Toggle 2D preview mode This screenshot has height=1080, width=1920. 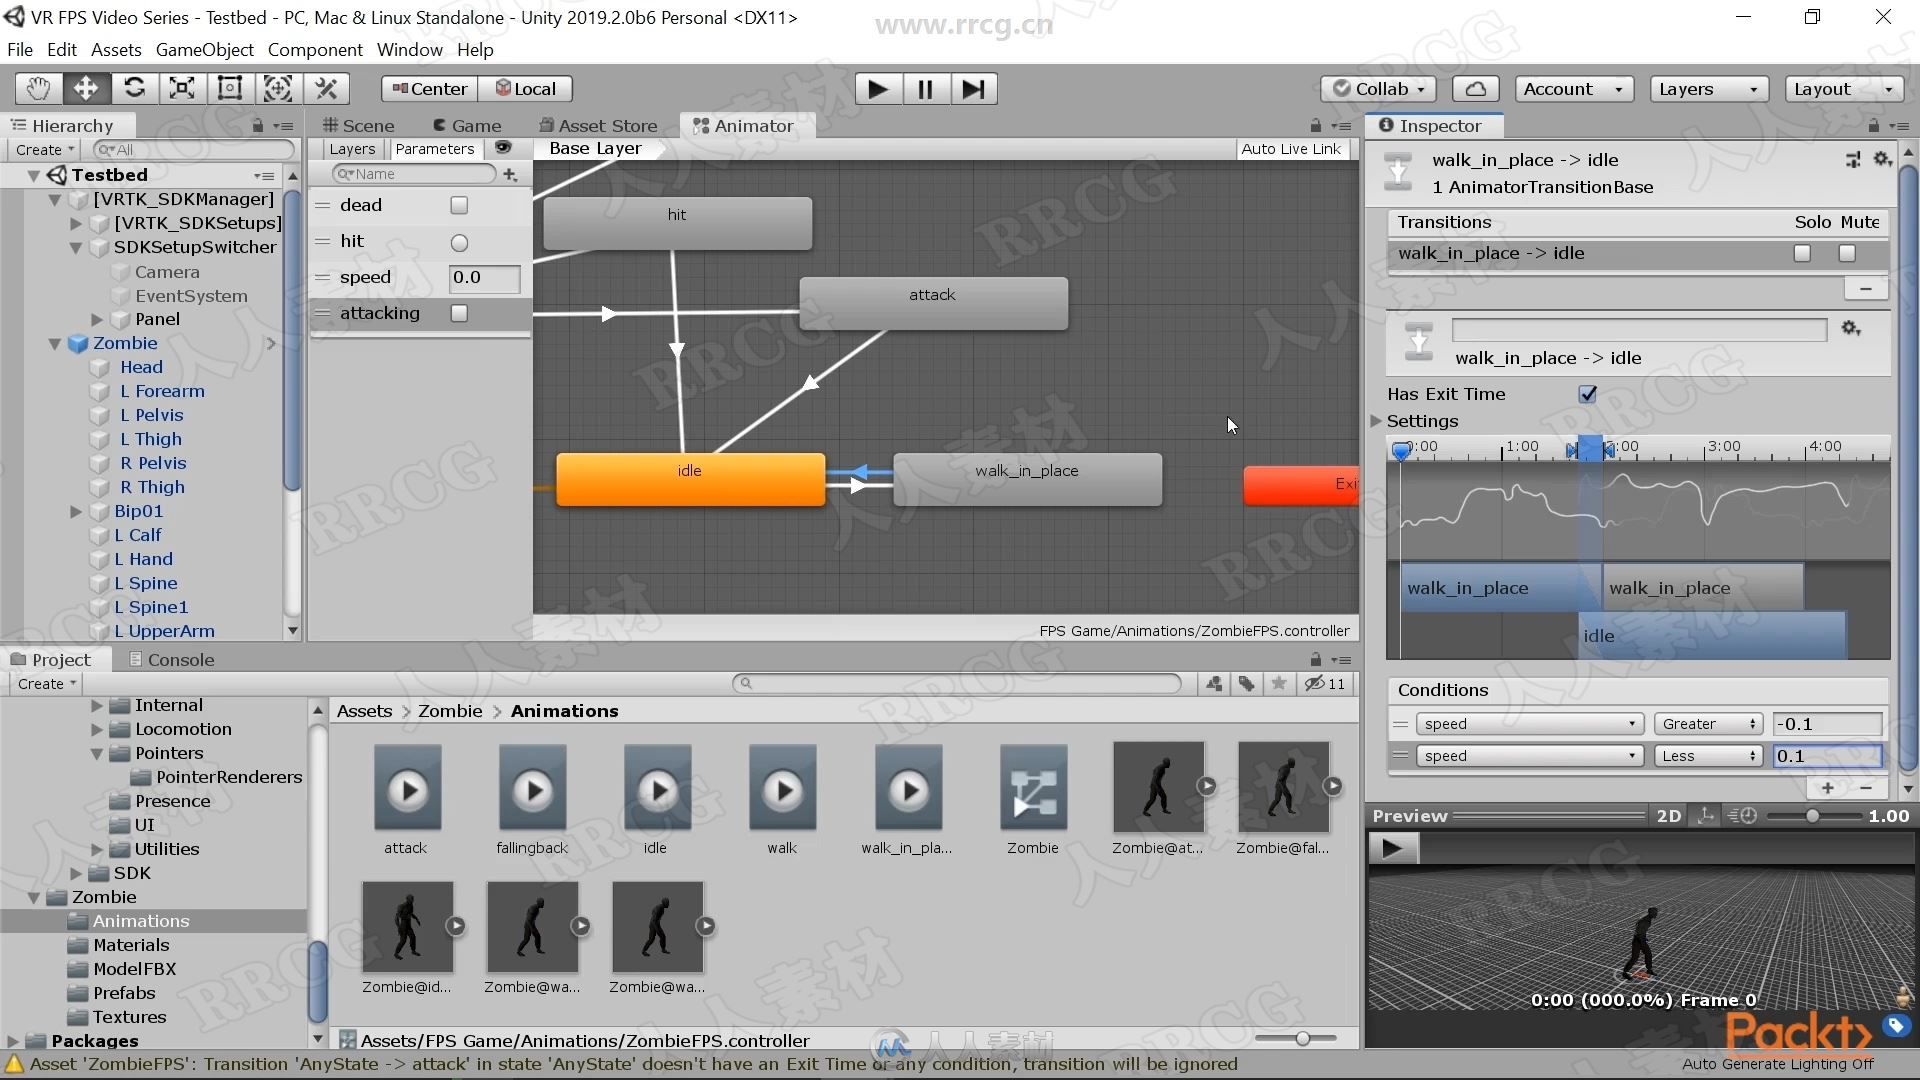[x=1669, y=816]
